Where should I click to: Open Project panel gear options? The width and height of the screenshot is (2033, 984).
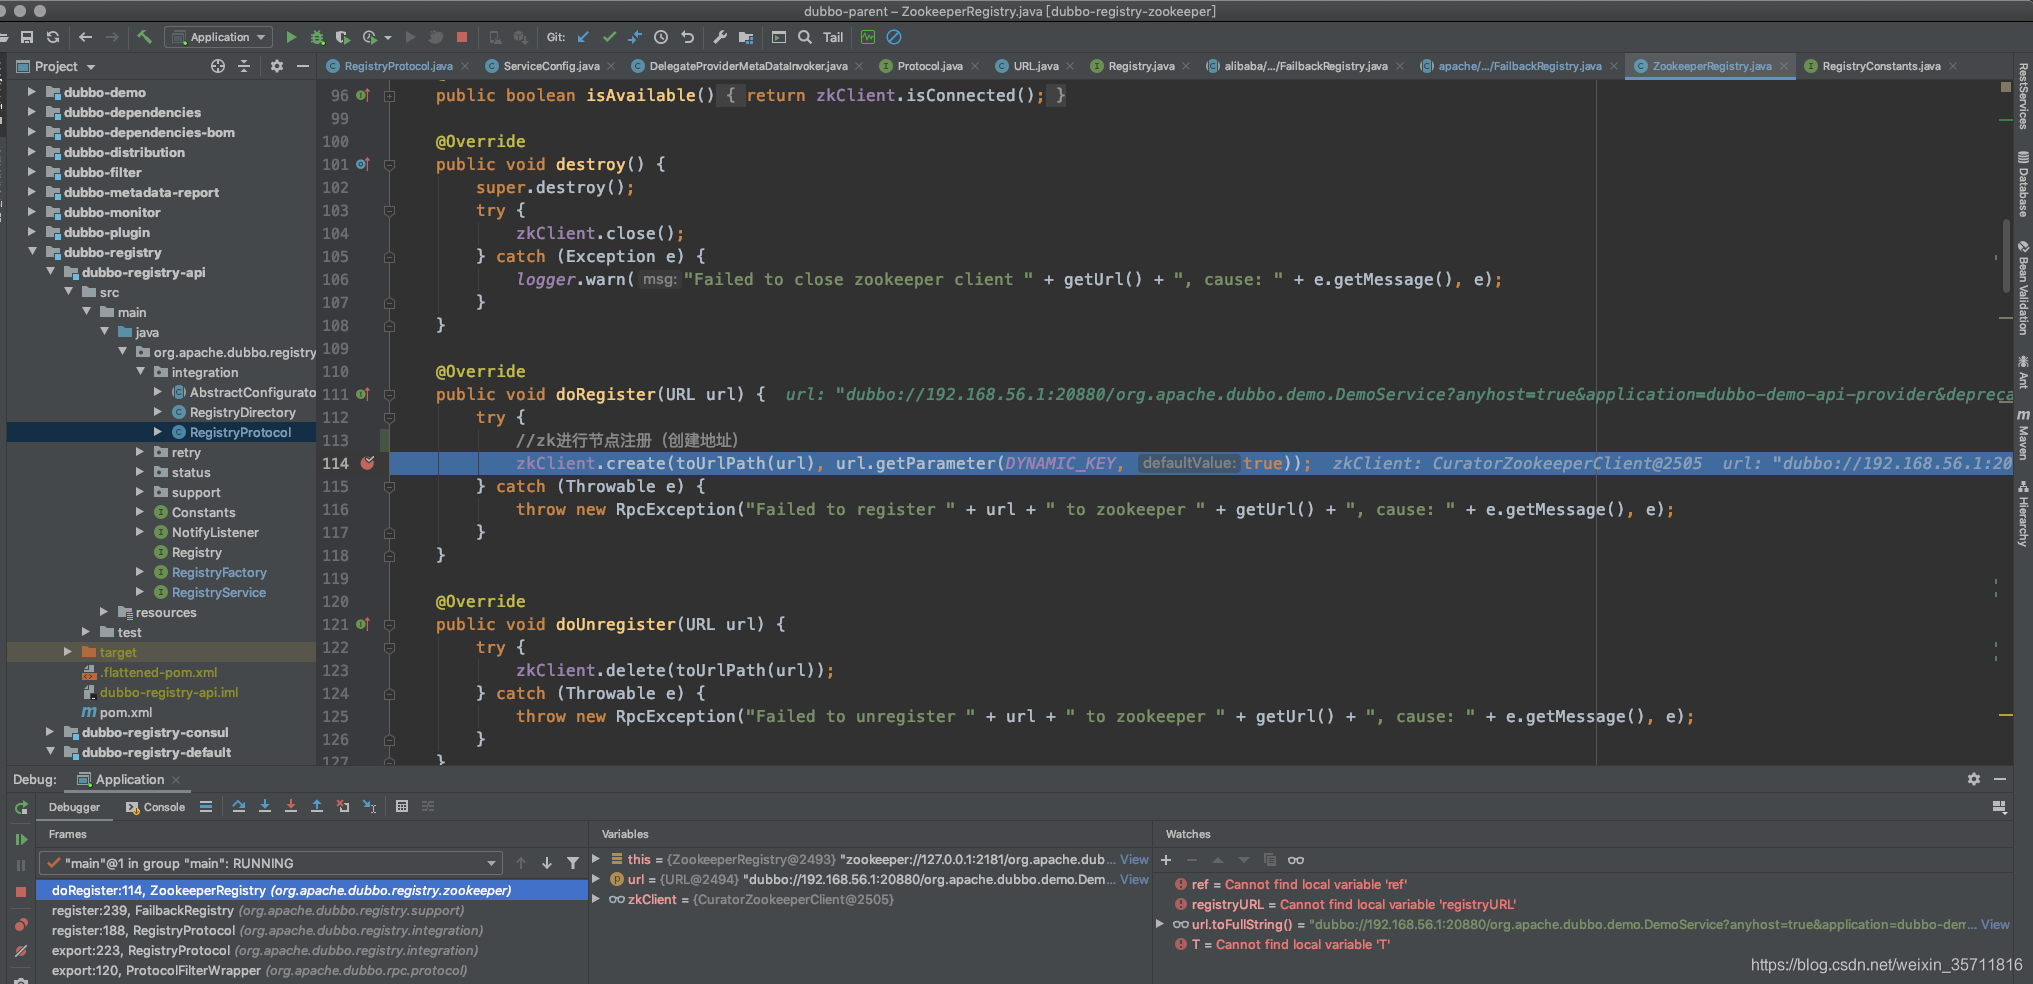[x=277, y=66]
